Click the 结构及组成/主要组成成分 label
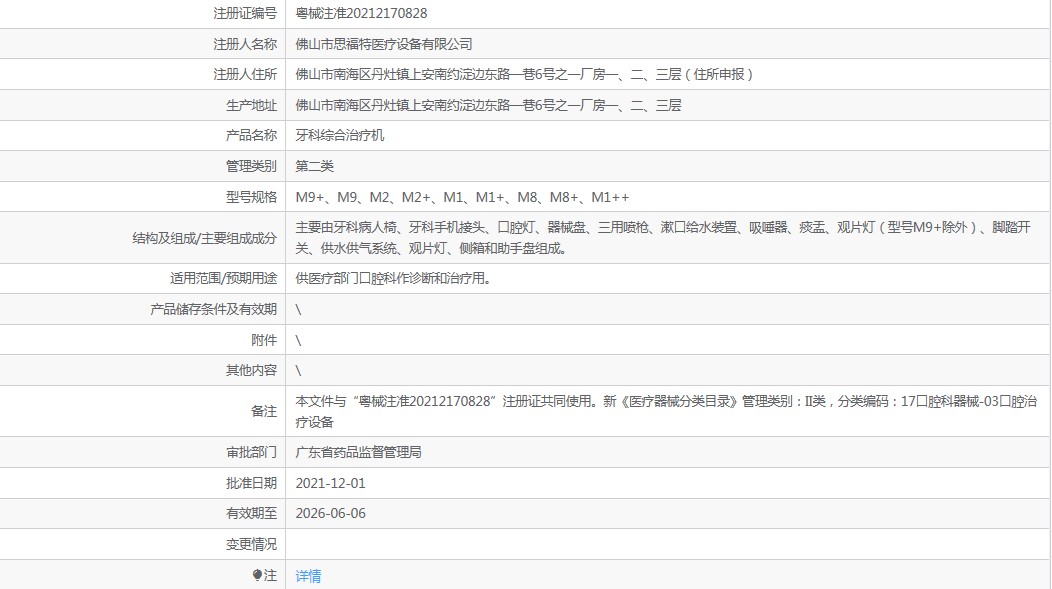The image size is (1052, 589). [x=205, y=238]
